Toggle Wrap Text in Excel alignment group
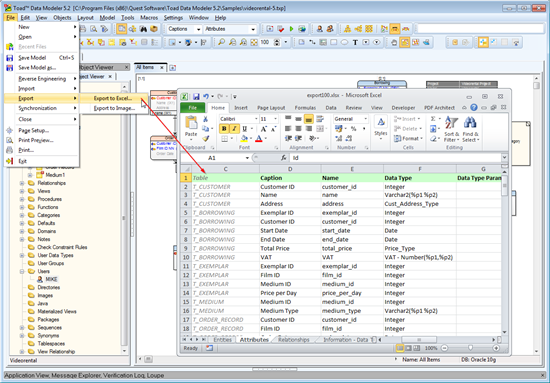Viewport: 550px width, 383px height. click(x=320, y=119)
